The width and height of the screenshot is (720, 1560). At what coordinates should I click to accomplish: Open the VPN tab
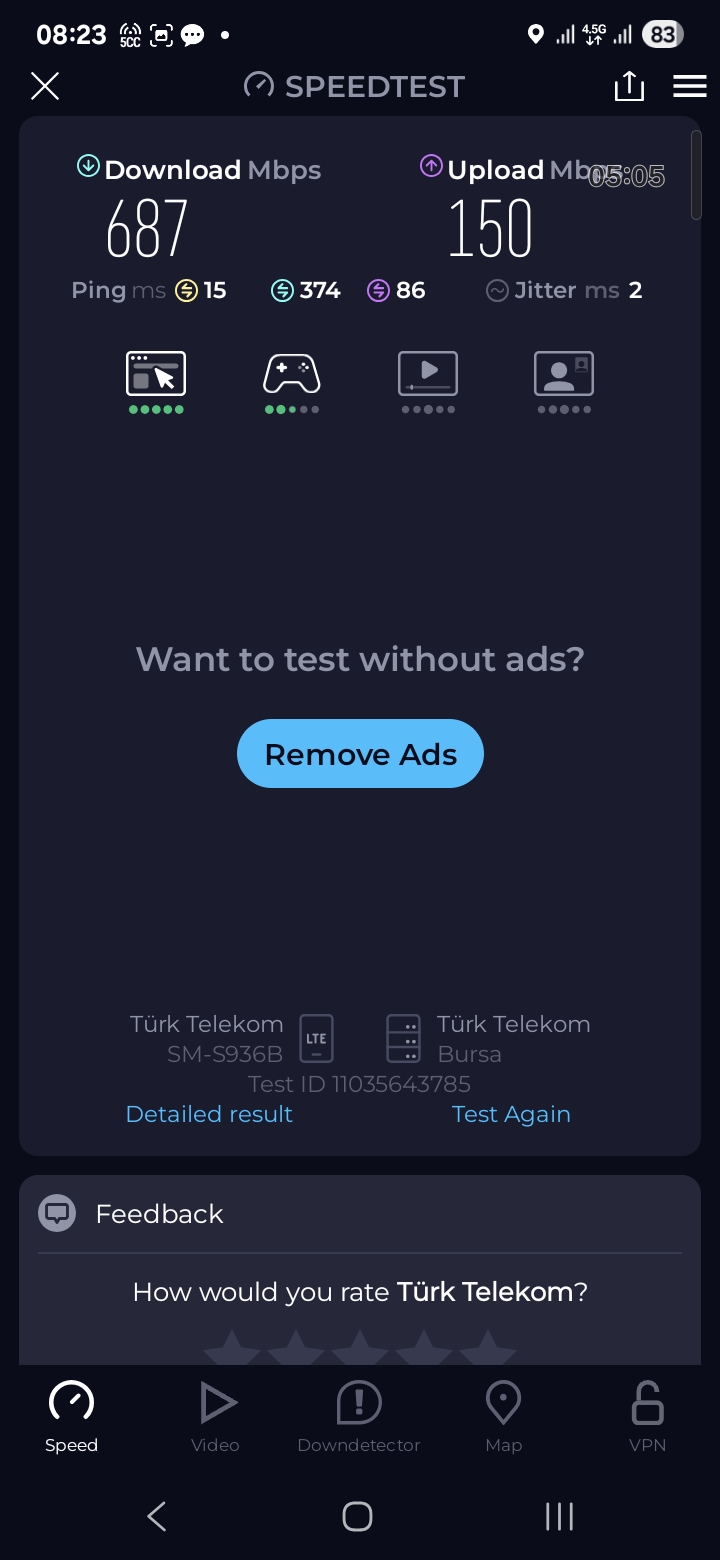647,1417
